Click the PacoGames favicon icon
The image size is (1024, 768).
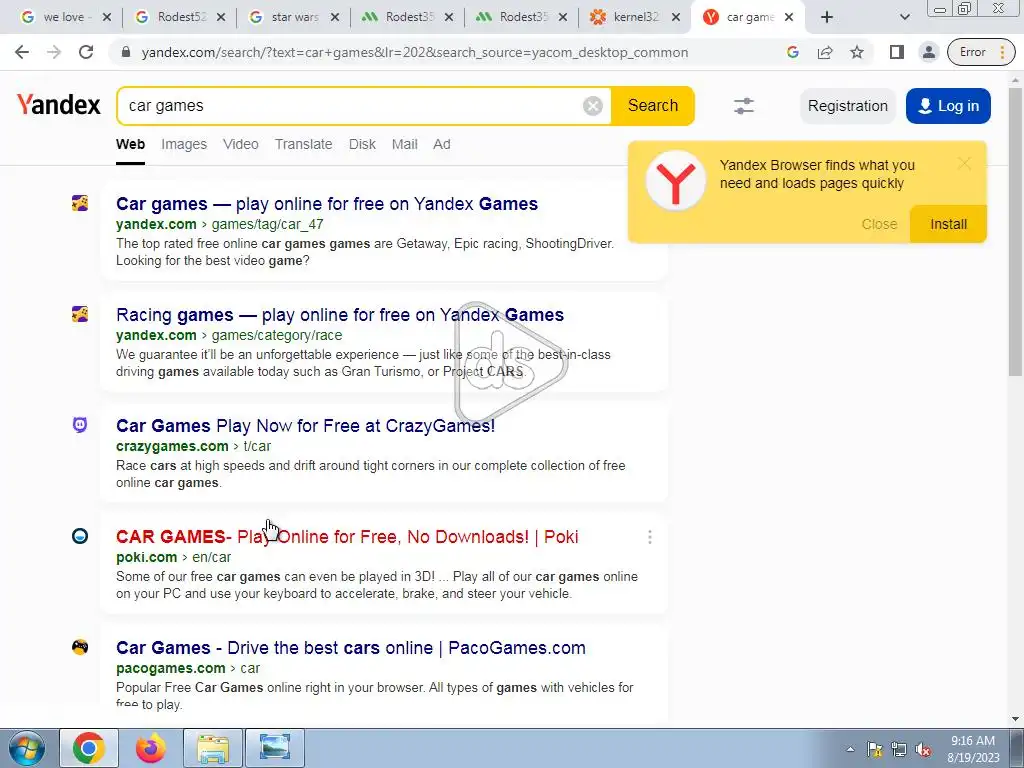(x=80, y=647)
